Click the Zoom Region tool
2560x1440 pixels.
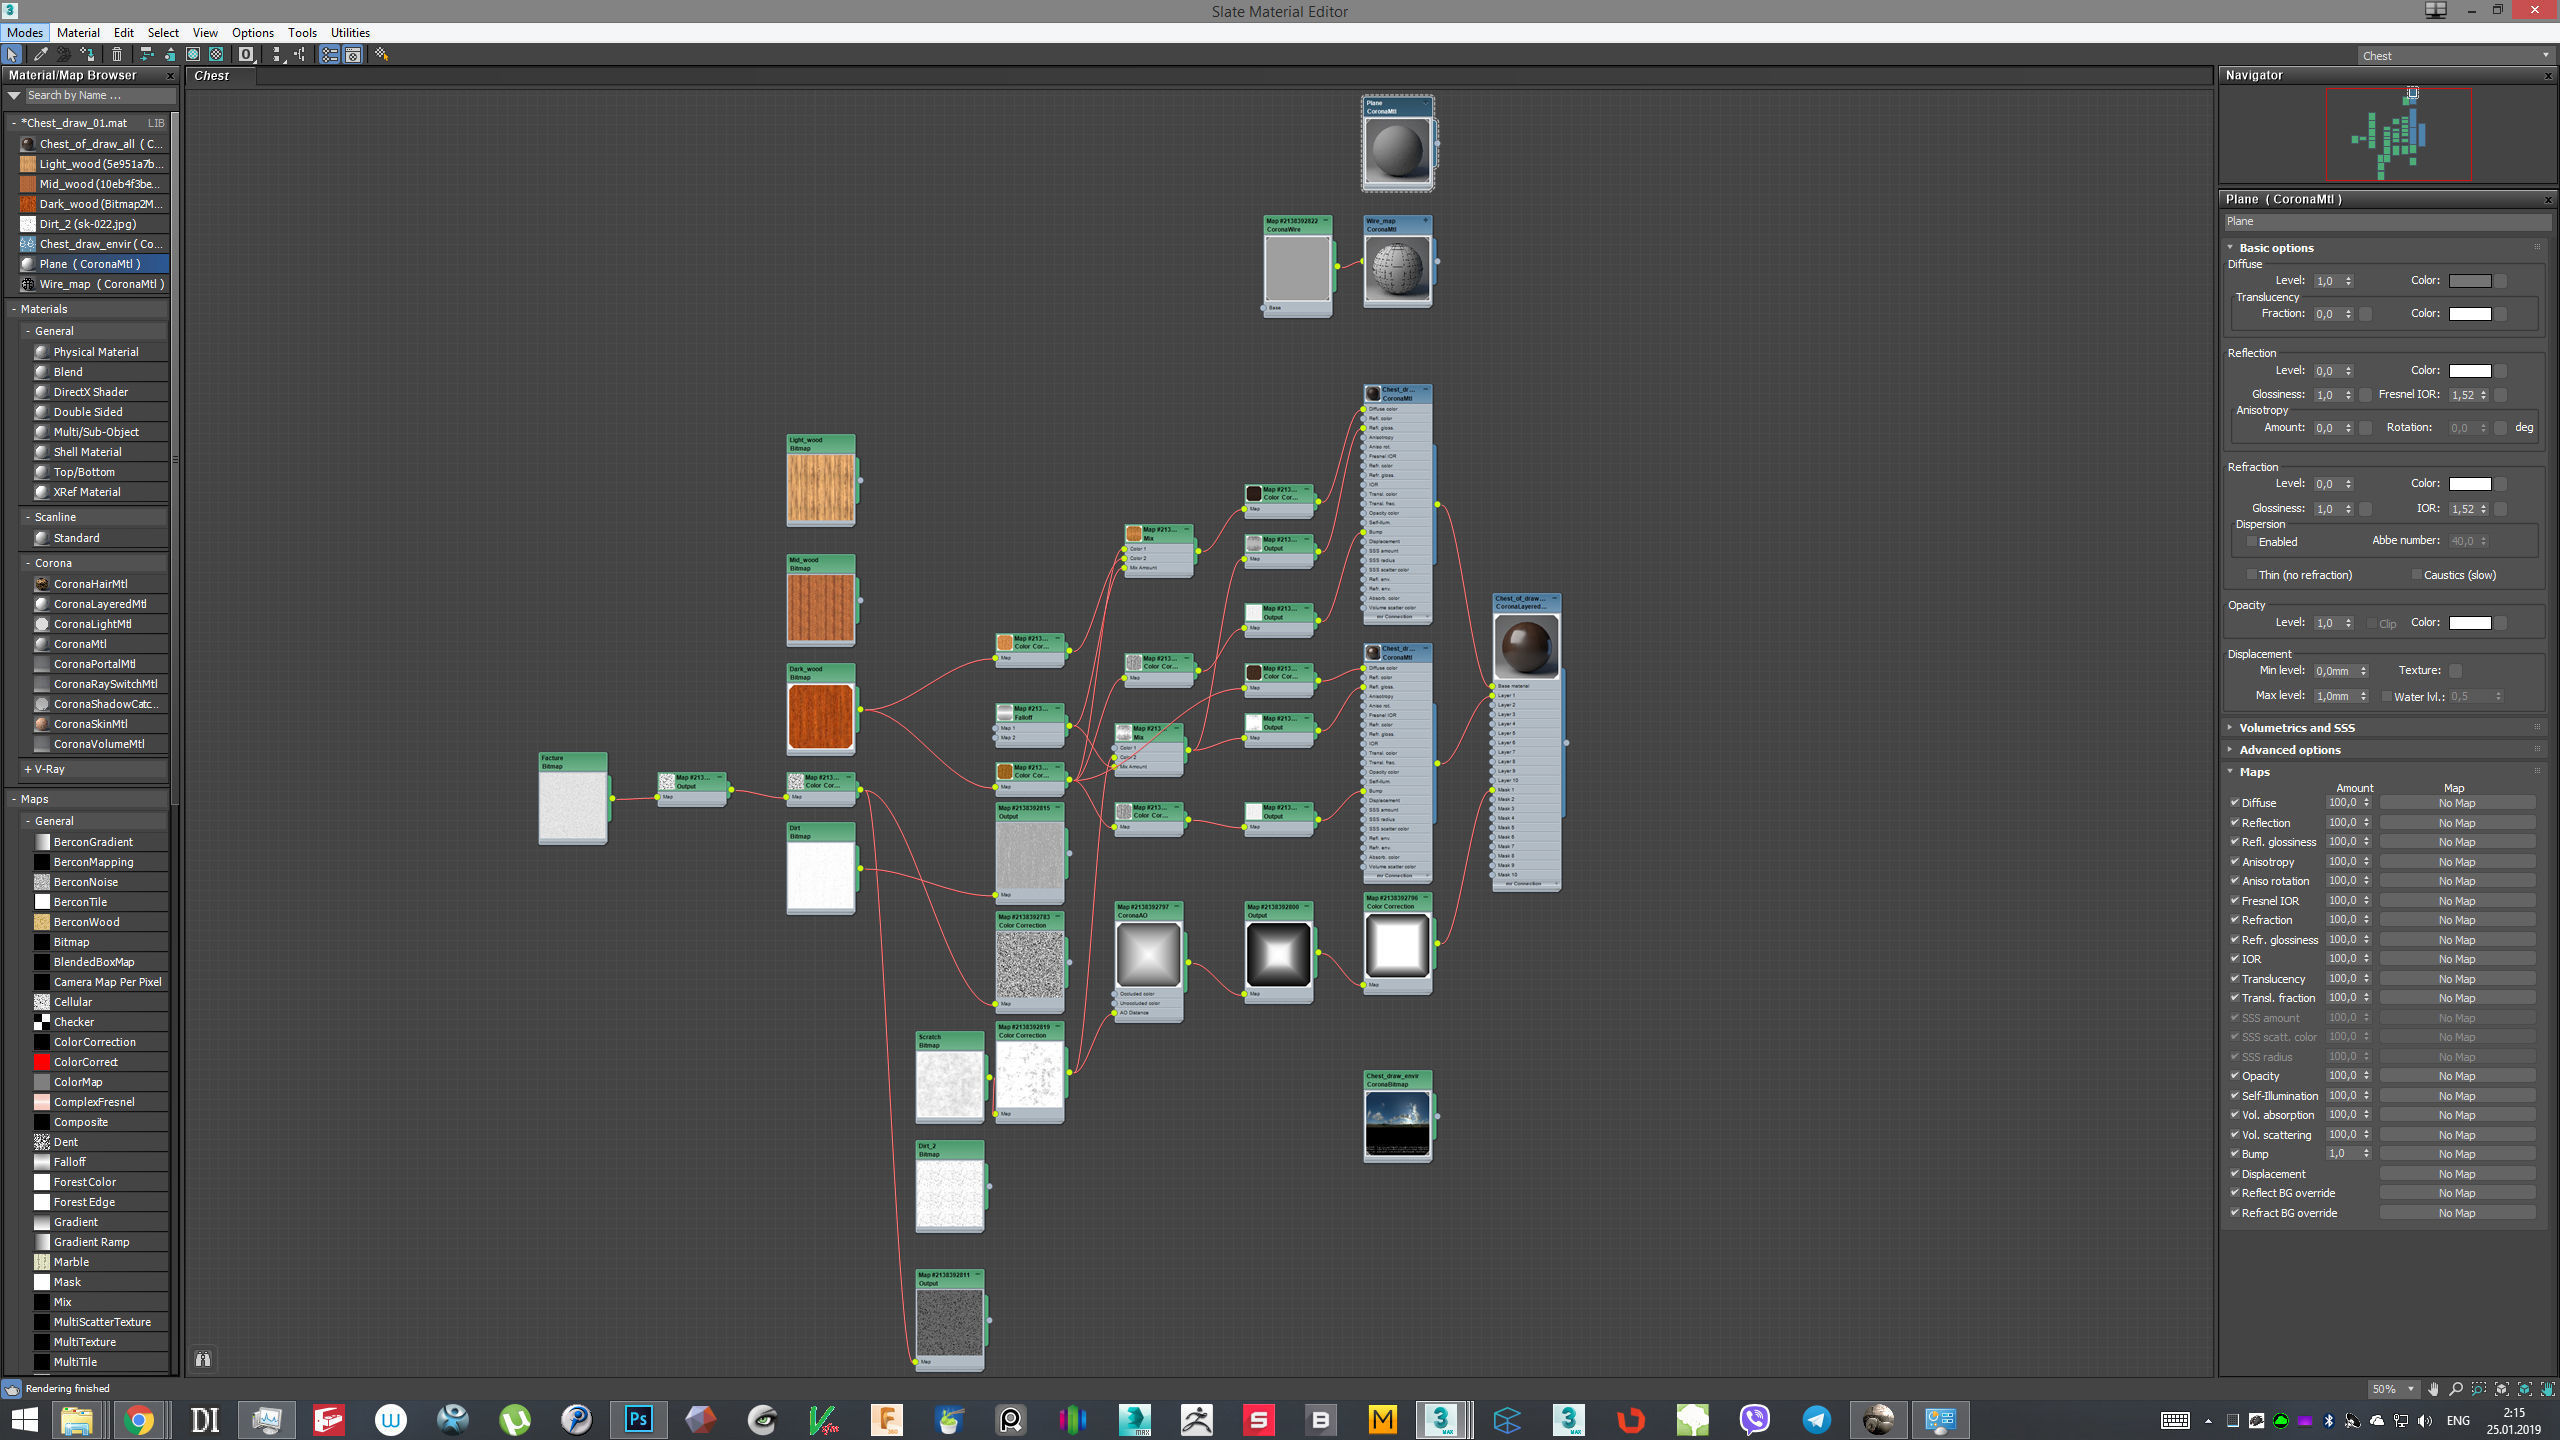pyautogui.click(x=2479, y=1389)
